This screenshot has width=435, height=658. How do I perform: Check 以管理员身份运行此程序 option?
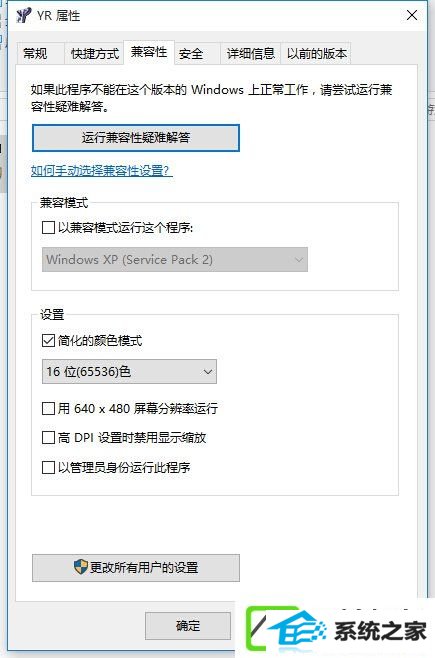tap(49, 467)
